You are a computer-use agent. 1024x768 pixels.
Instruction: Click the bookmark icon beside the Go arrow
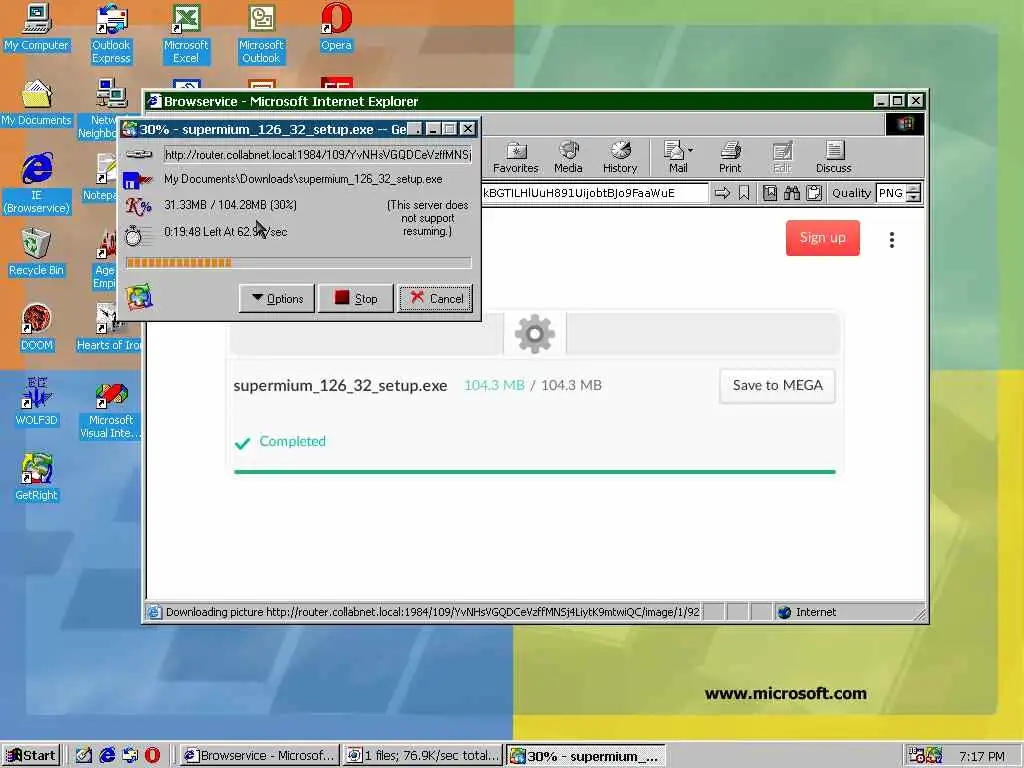point(744,193)
